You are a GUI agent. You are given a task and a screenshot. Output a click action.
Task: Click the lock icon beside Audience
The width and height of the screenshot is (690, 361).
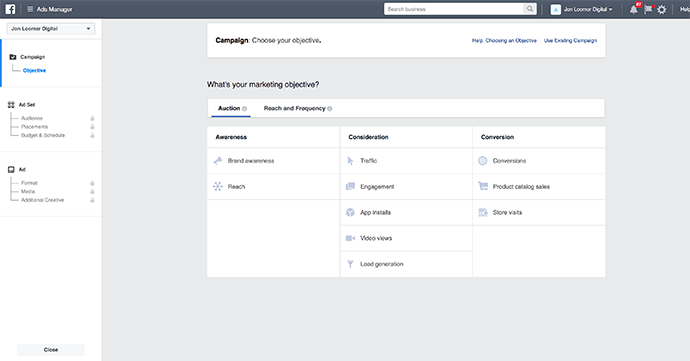92,118
